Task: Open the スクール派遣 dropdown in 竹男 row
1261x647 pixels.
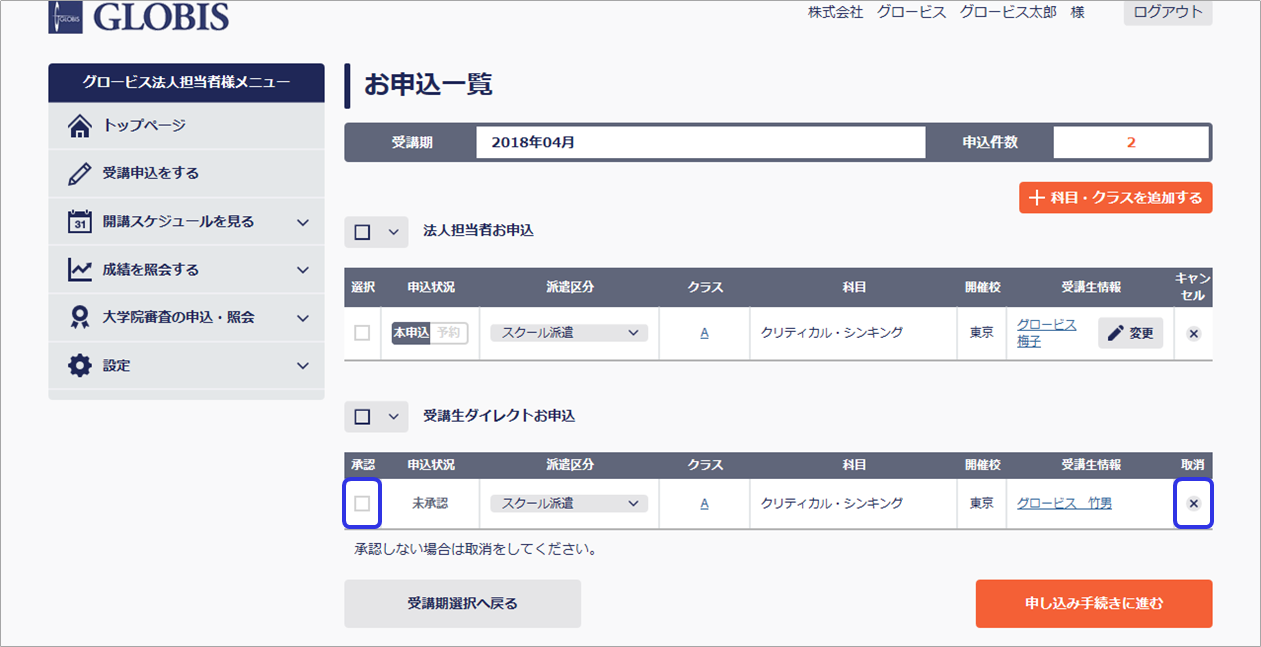Action: tap(569, 503)
